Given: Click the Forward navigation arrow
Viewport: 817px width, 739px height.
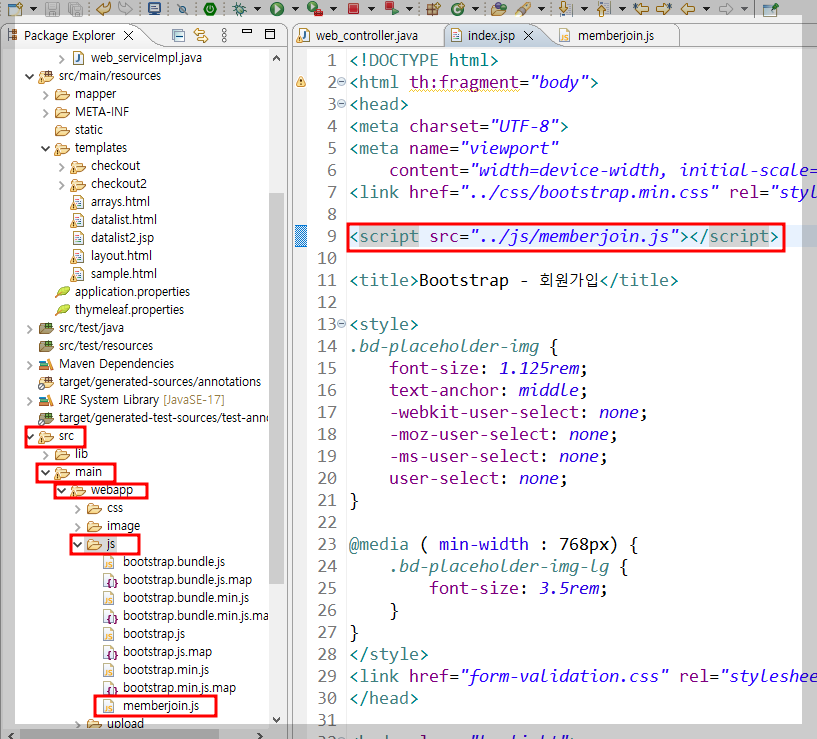Looking at the screenshot, I should click(726, 8).
